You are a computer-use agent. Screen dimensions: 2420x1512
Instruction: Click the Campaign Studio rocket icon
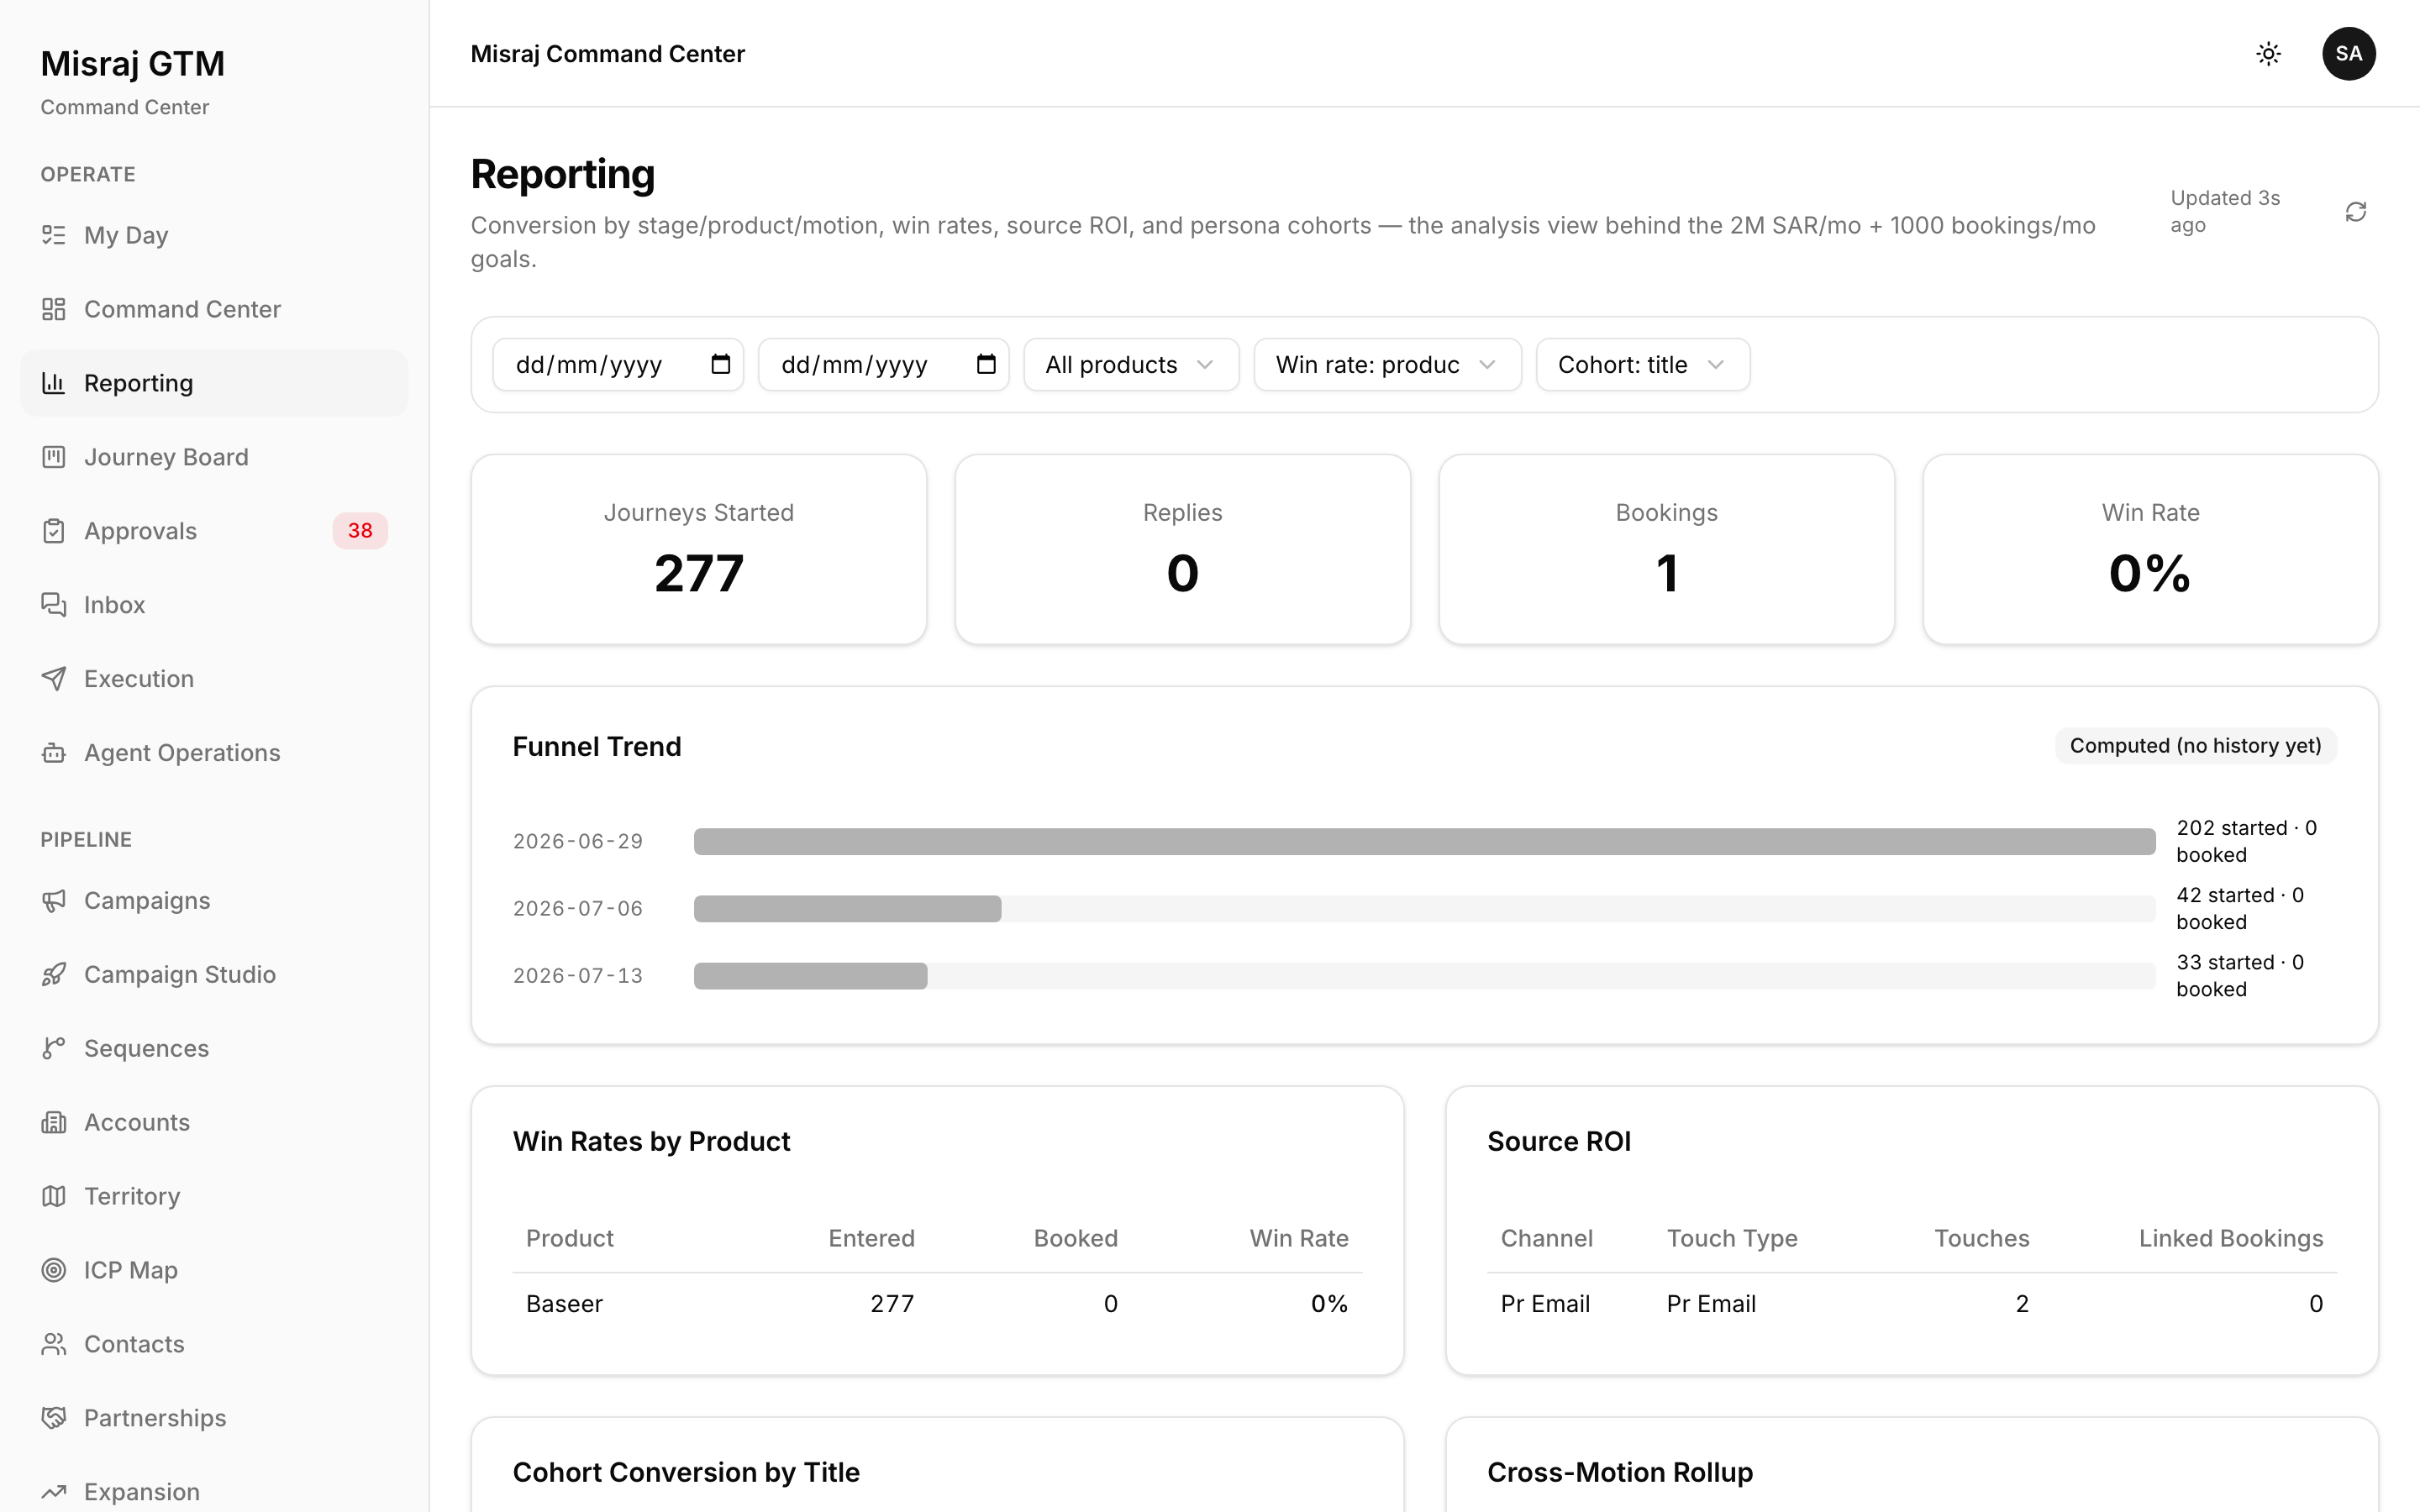coord(54,975)
